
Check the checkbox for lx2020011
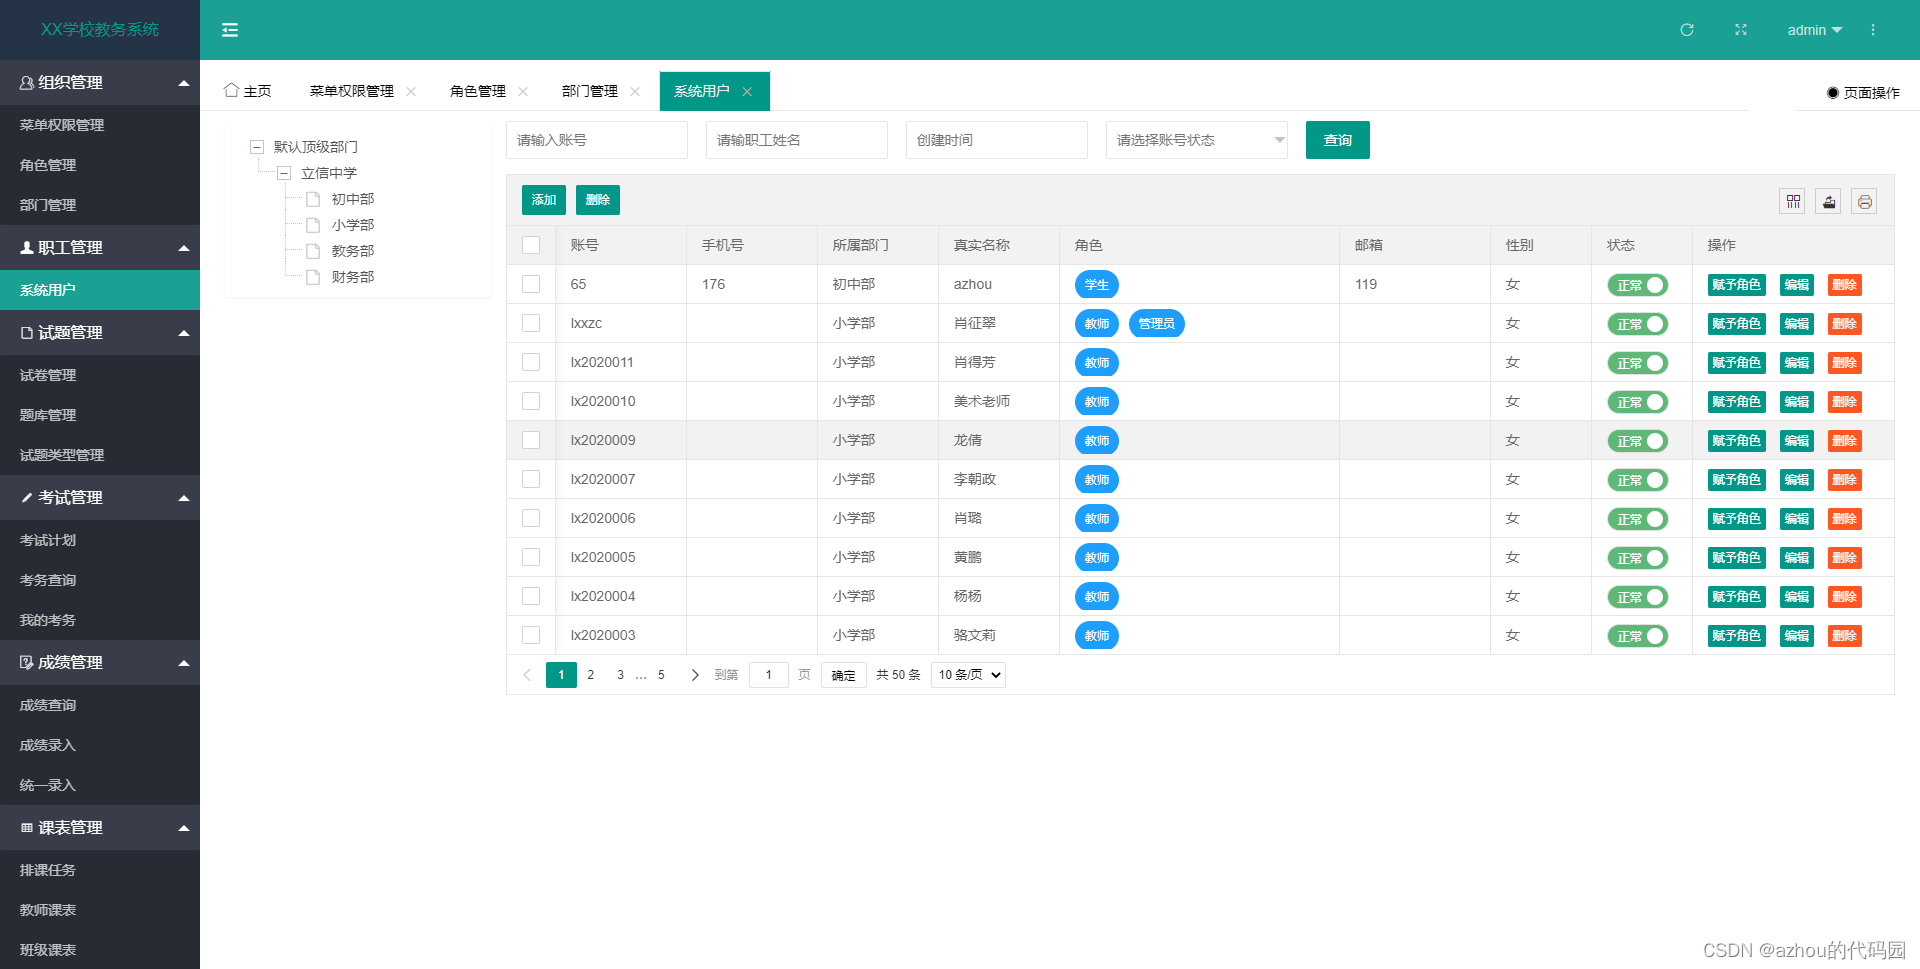pyautogui.click(x=531, y=362)
